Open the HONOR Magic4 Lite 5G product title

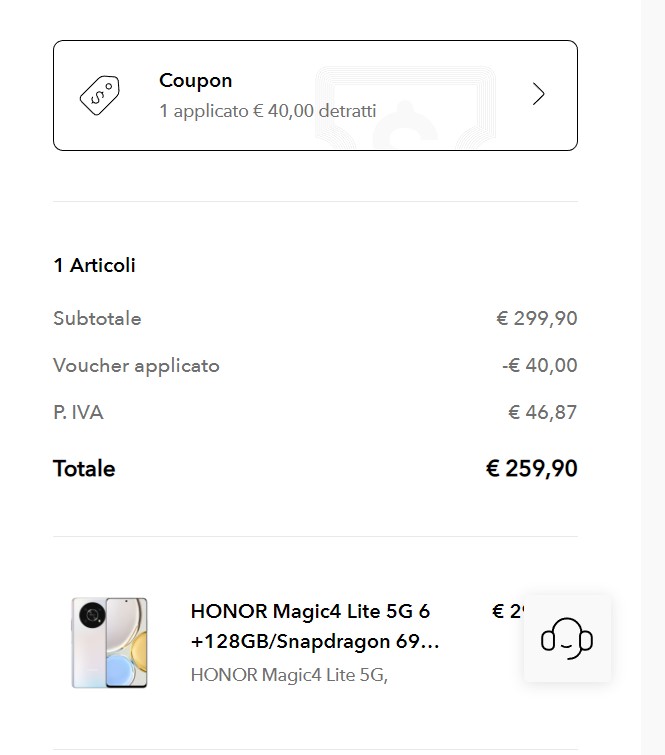click(314, 626)
